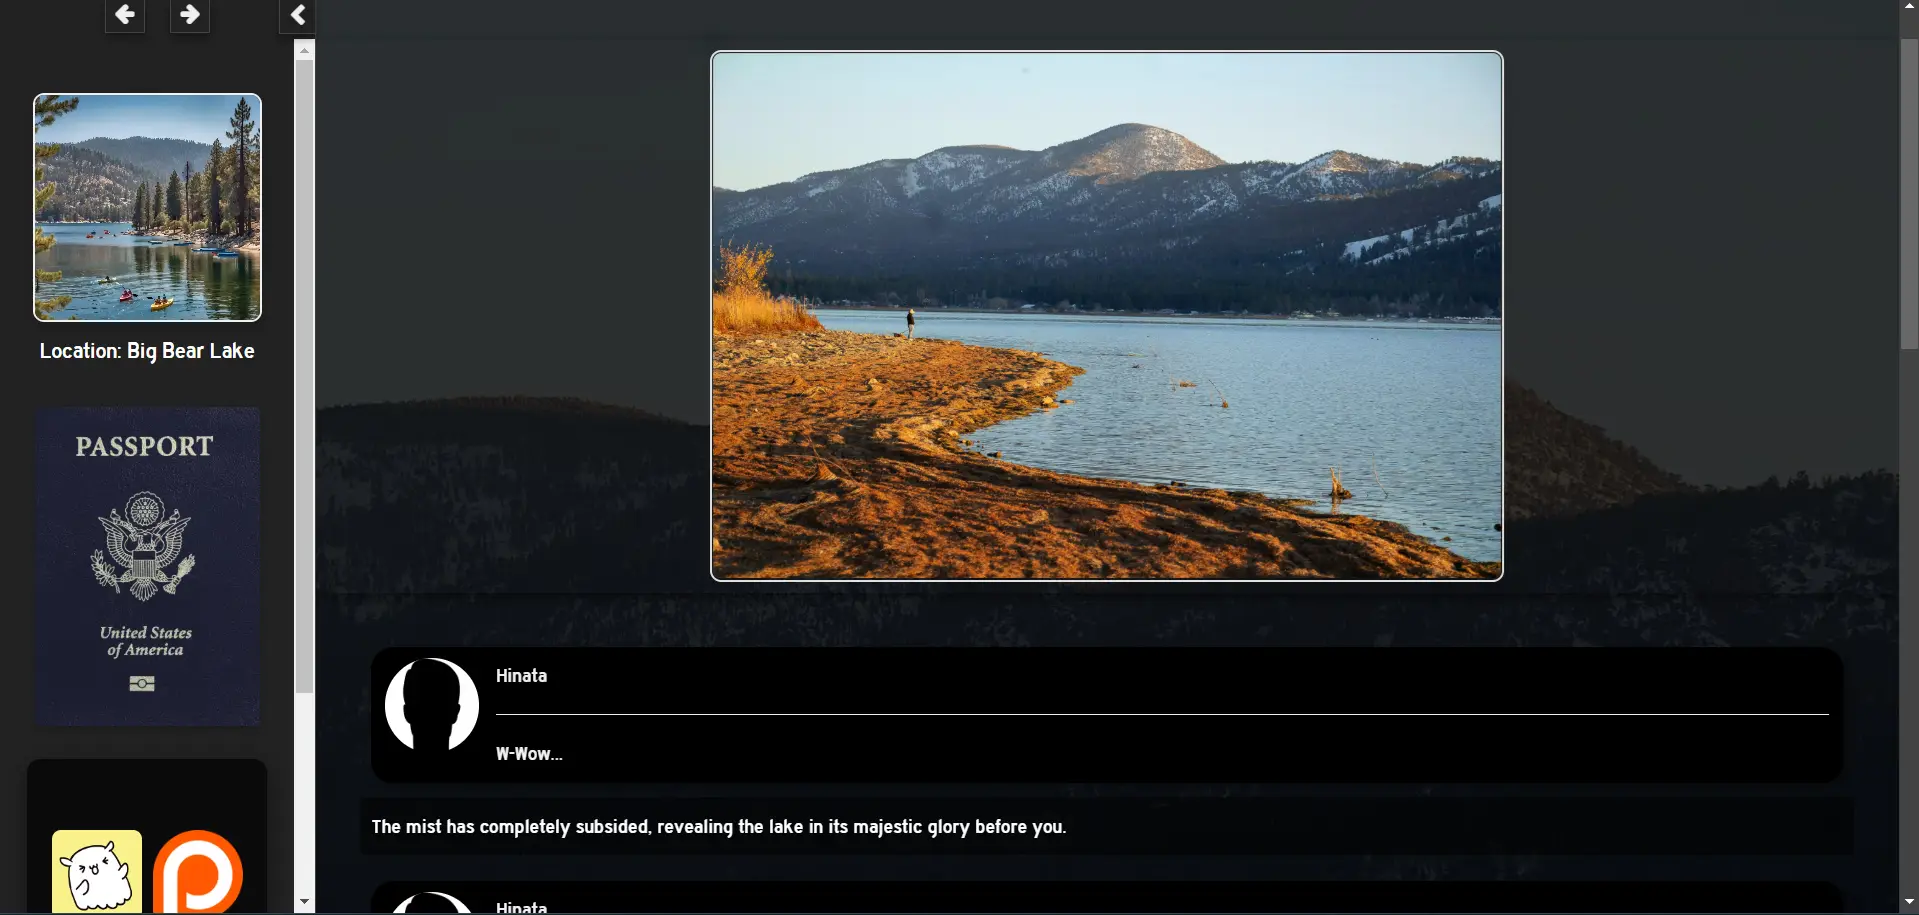Go forward with the right arrow button

[x=190, y=15]
